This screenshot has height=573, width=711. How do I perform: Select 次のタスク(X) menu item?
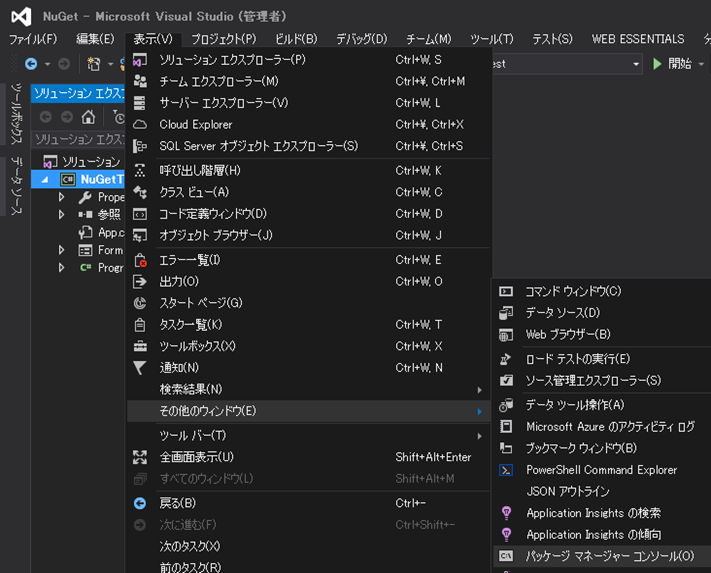[x=308, y=546]
